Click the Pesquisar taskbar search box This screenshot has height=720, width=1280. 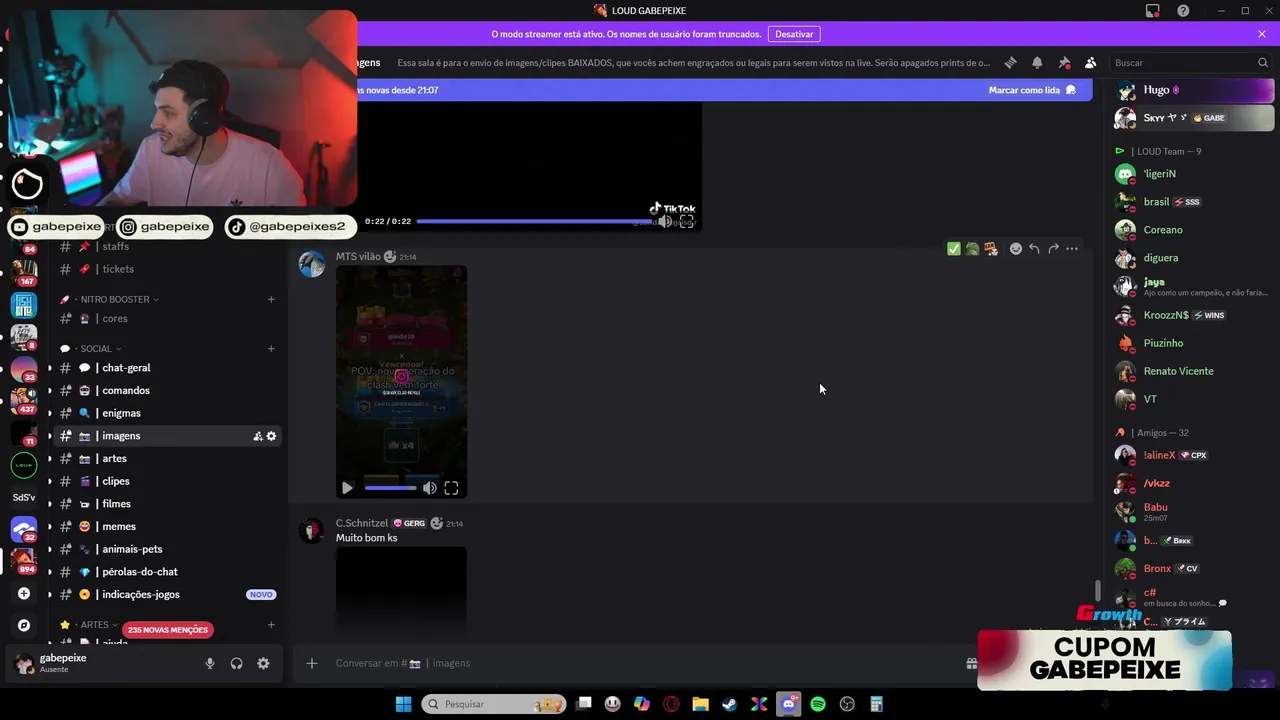point(494,704)
